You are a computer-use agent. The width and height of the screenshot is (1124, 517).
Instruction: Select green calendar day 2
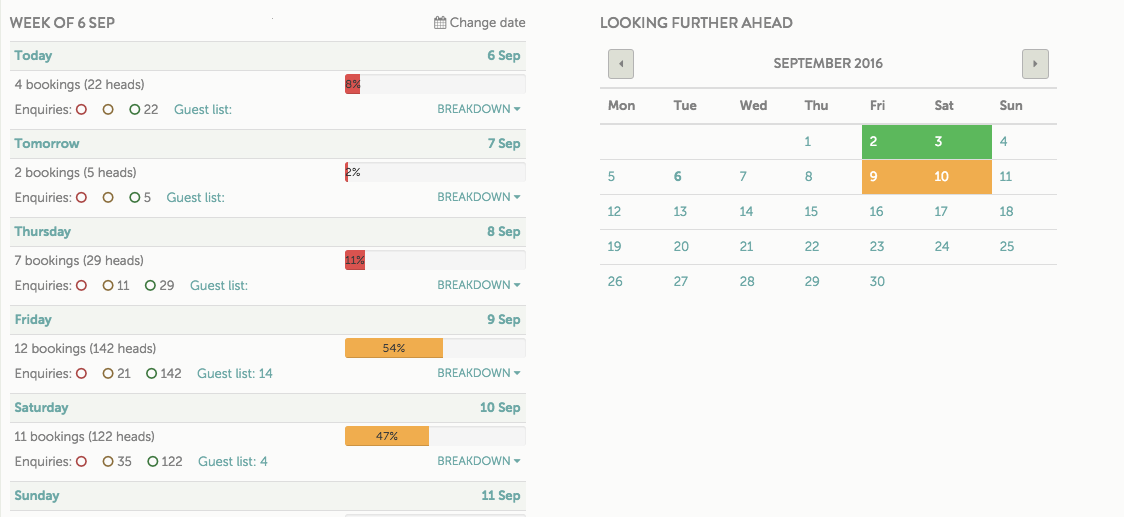894,142
